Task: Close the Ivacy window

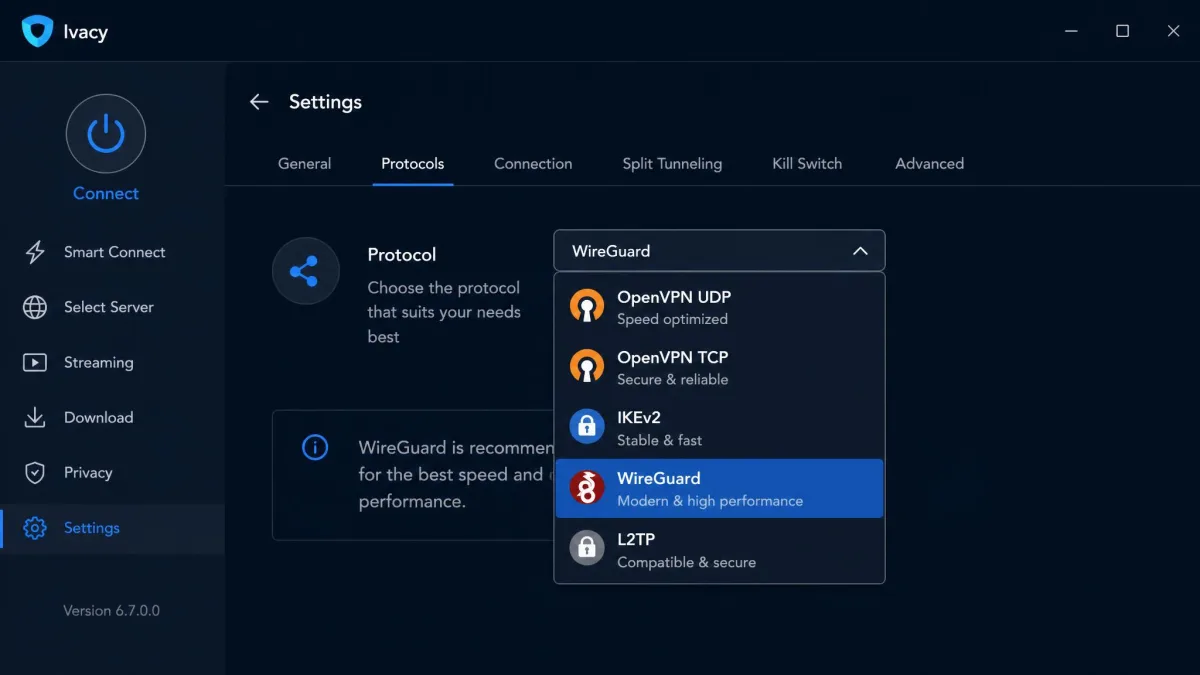Action: click(1174, 31)
